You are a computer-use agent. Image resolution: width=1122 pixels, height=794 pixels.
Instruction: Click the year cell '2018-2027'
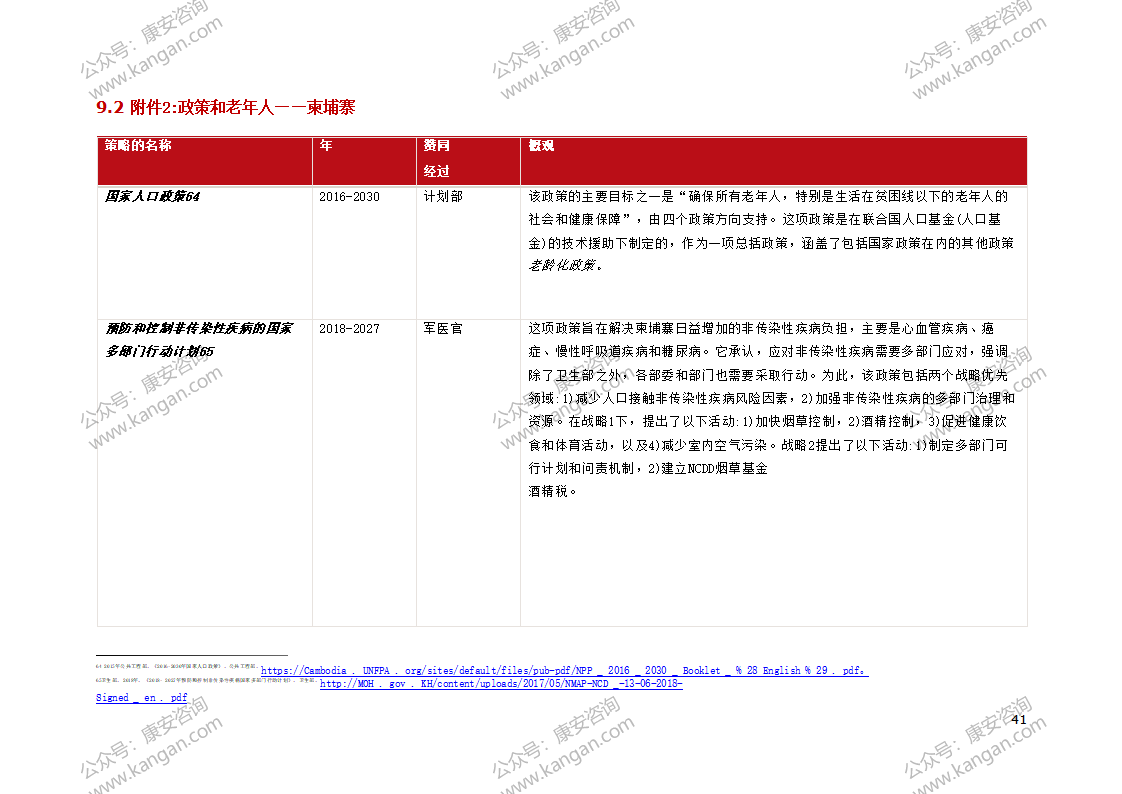pos(349,329)
